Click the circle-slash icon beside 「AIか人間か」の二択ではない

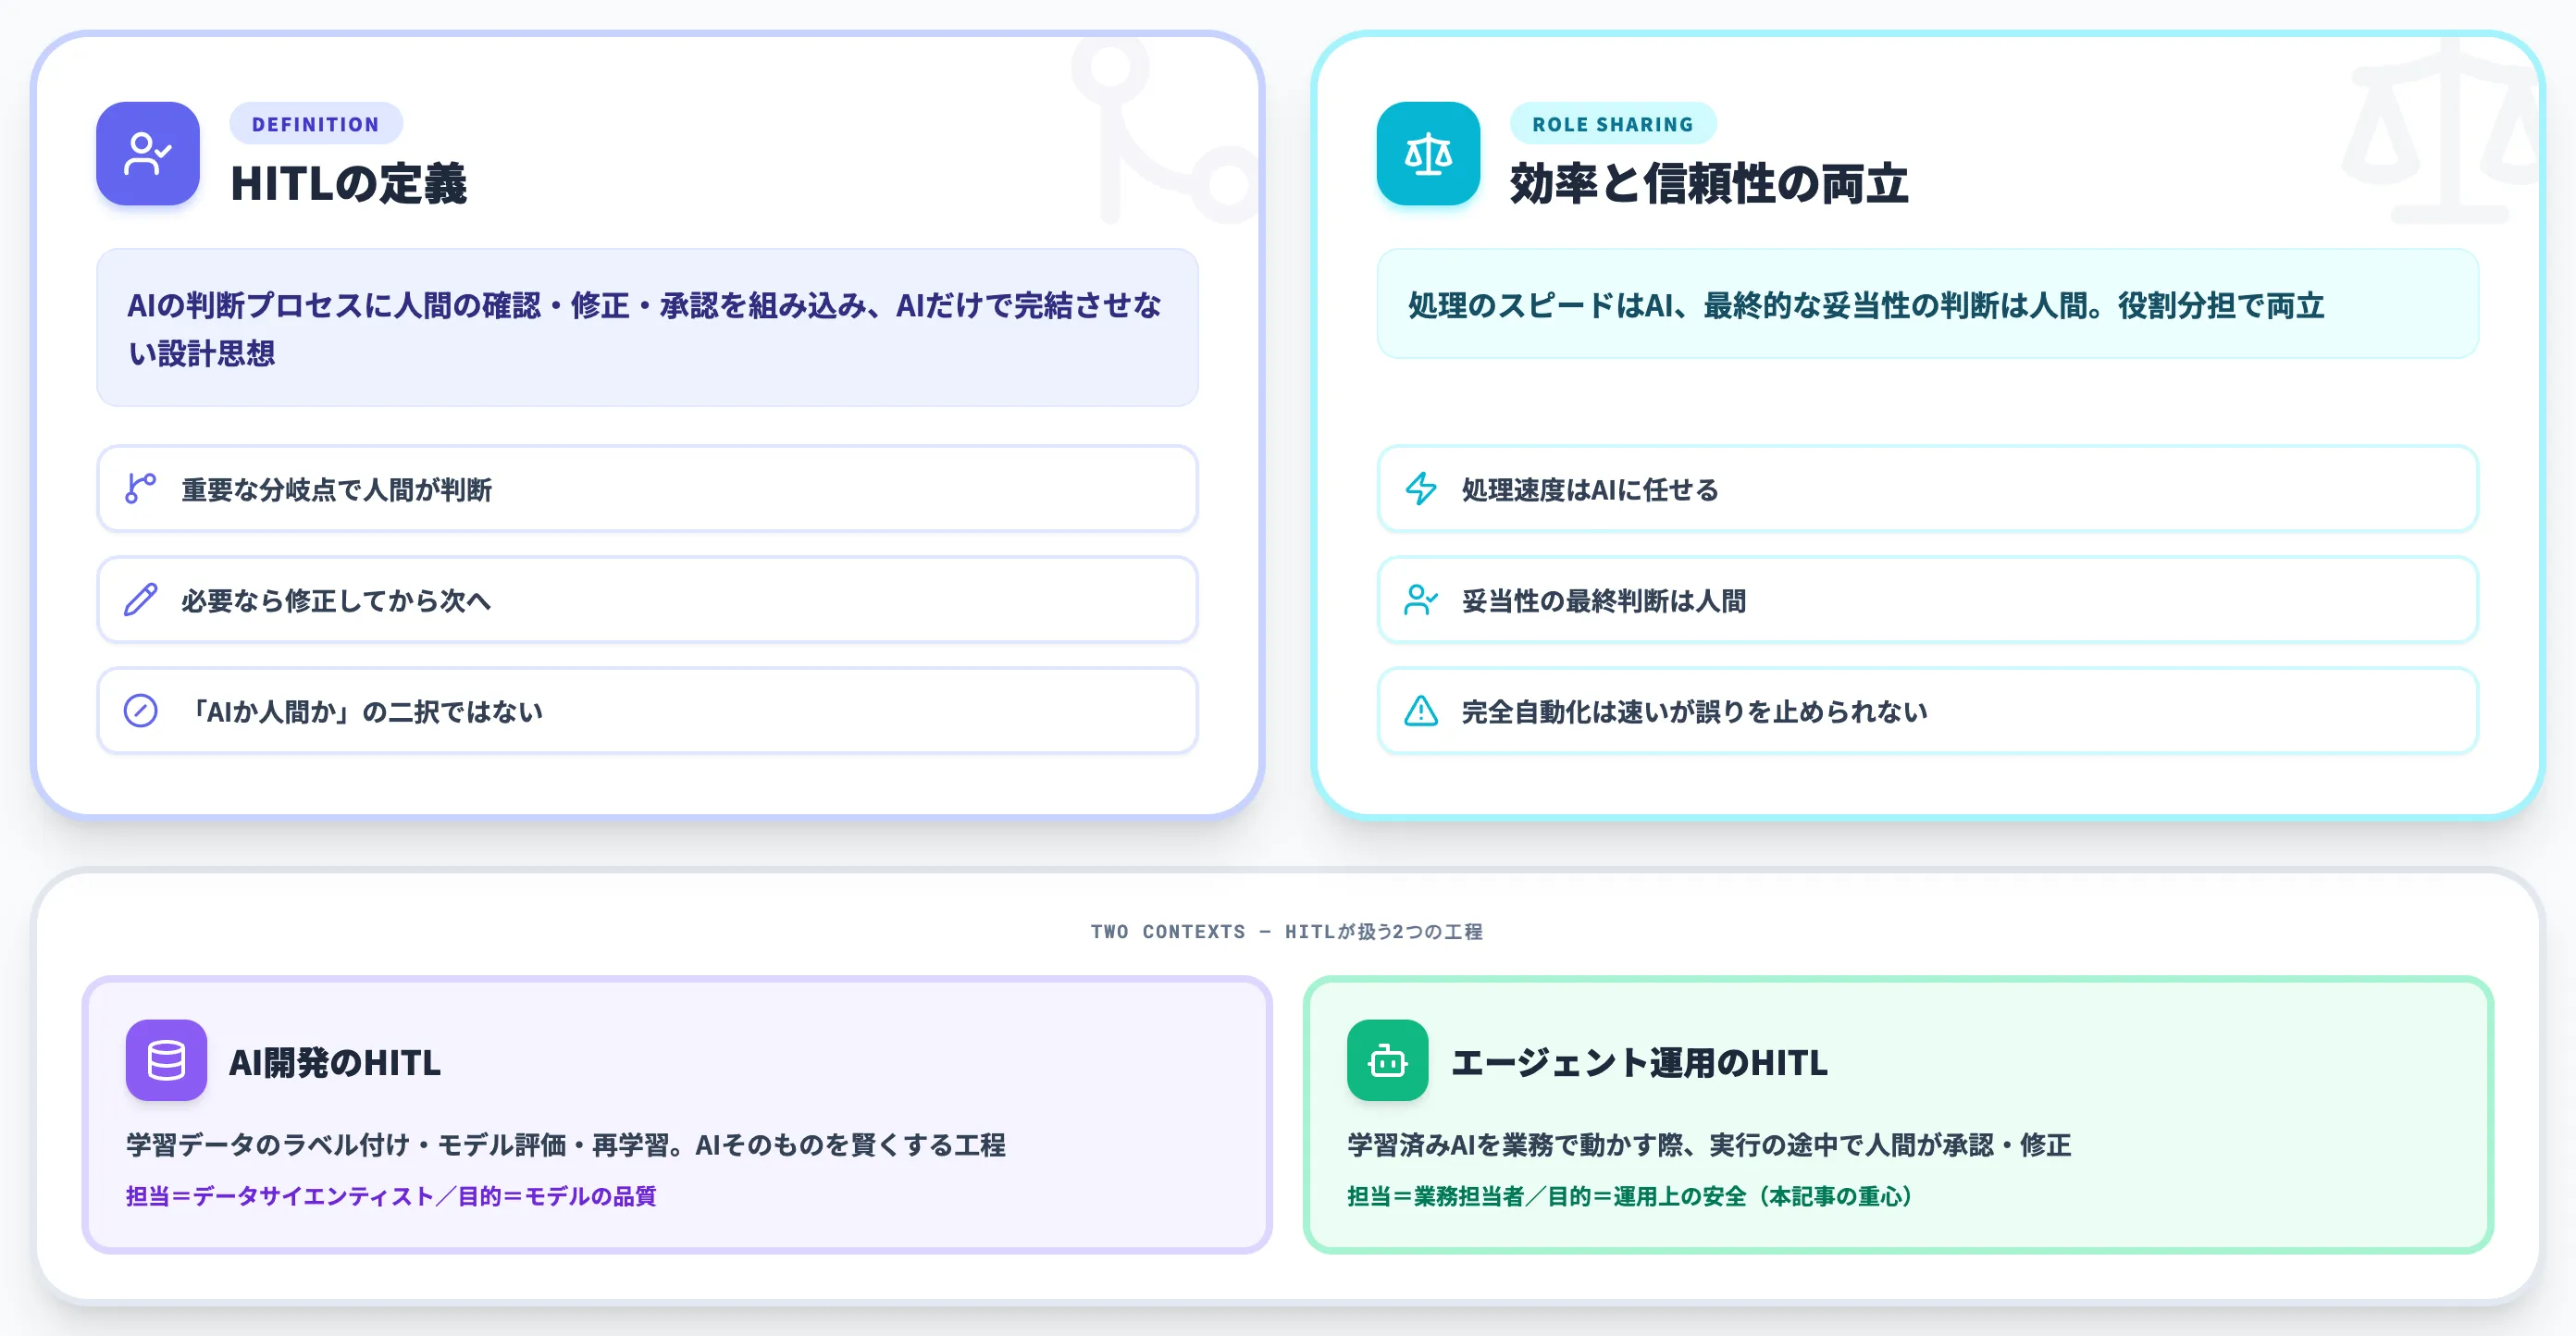click(x=141, y=711)
